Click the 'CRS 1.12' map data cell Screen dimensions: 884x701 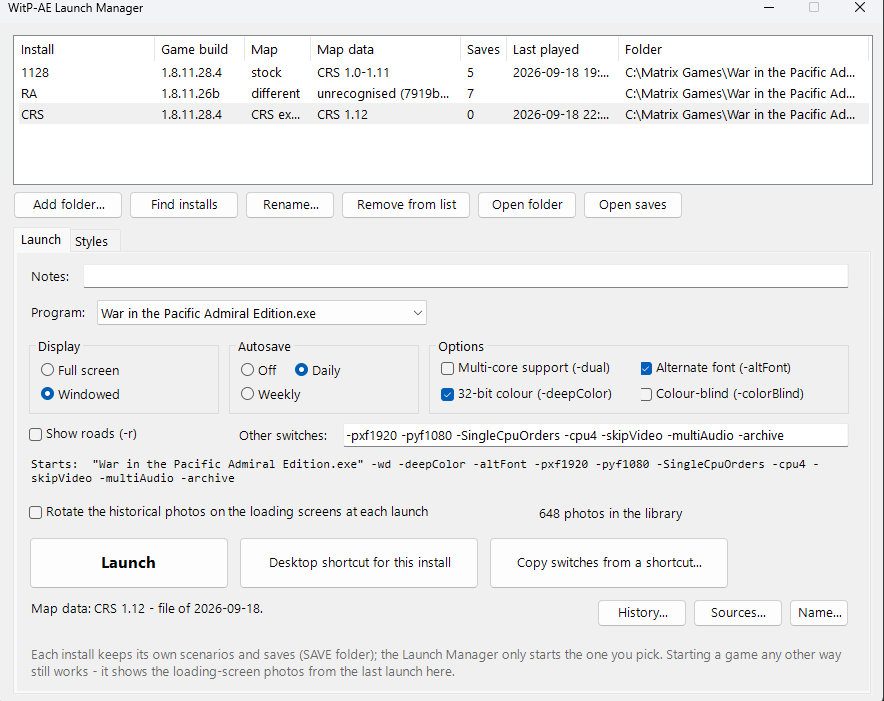342,114
